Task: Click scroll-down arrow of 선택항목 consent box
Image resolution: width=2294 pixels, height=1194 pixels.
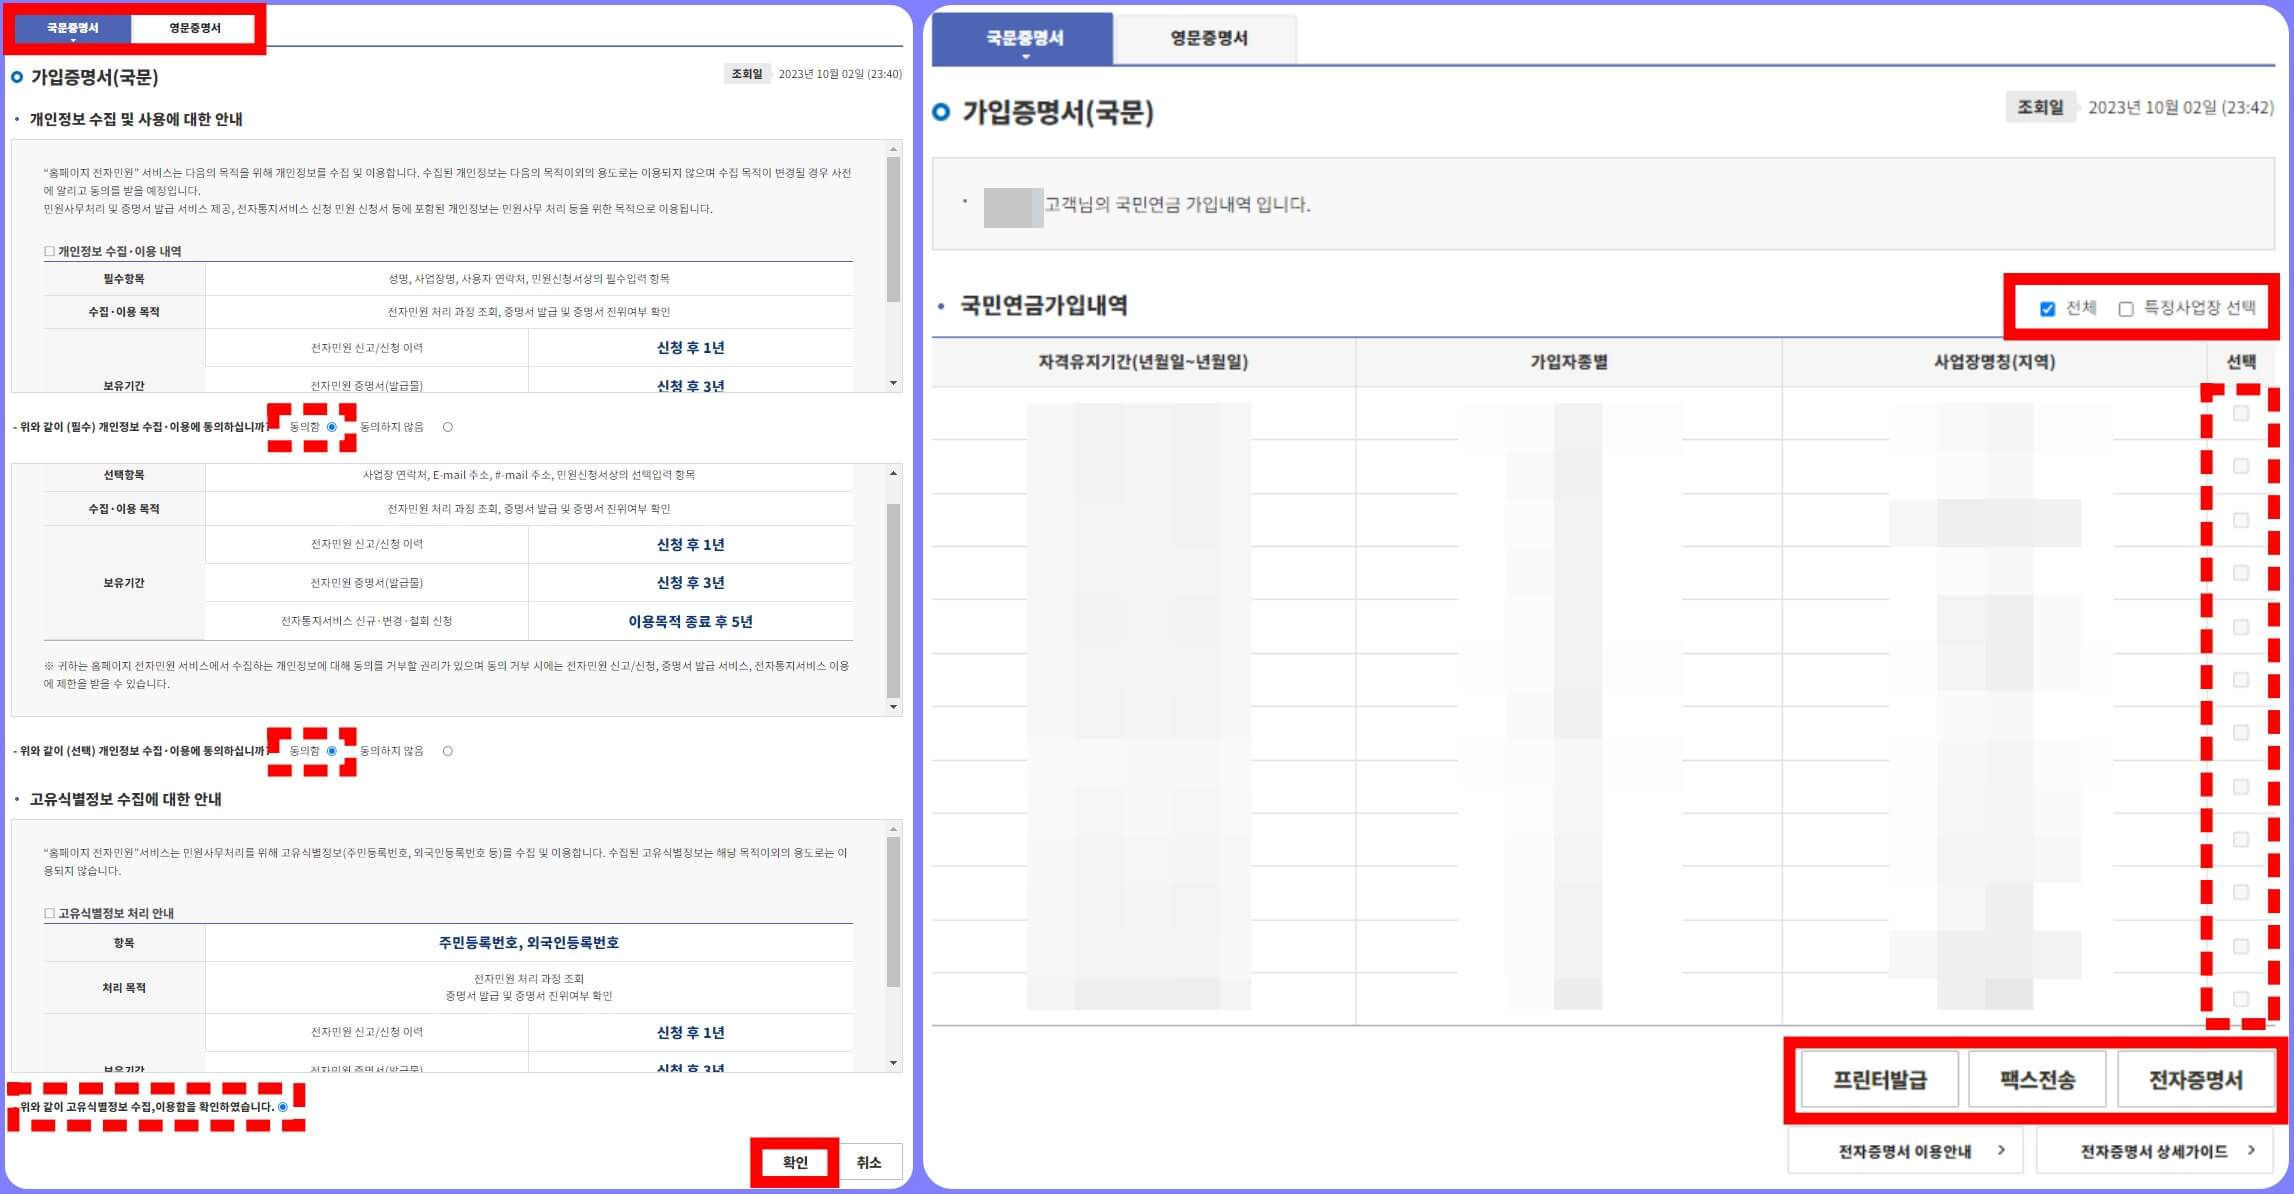Action: coord(893,707)
